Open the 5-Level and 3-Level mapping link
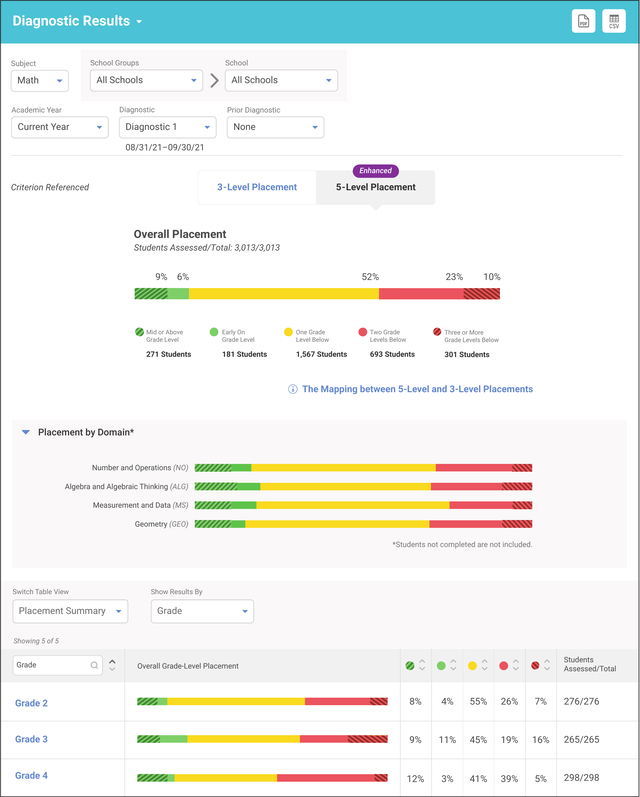This screenshot has width=640, height=797. [x=417, y=389]
